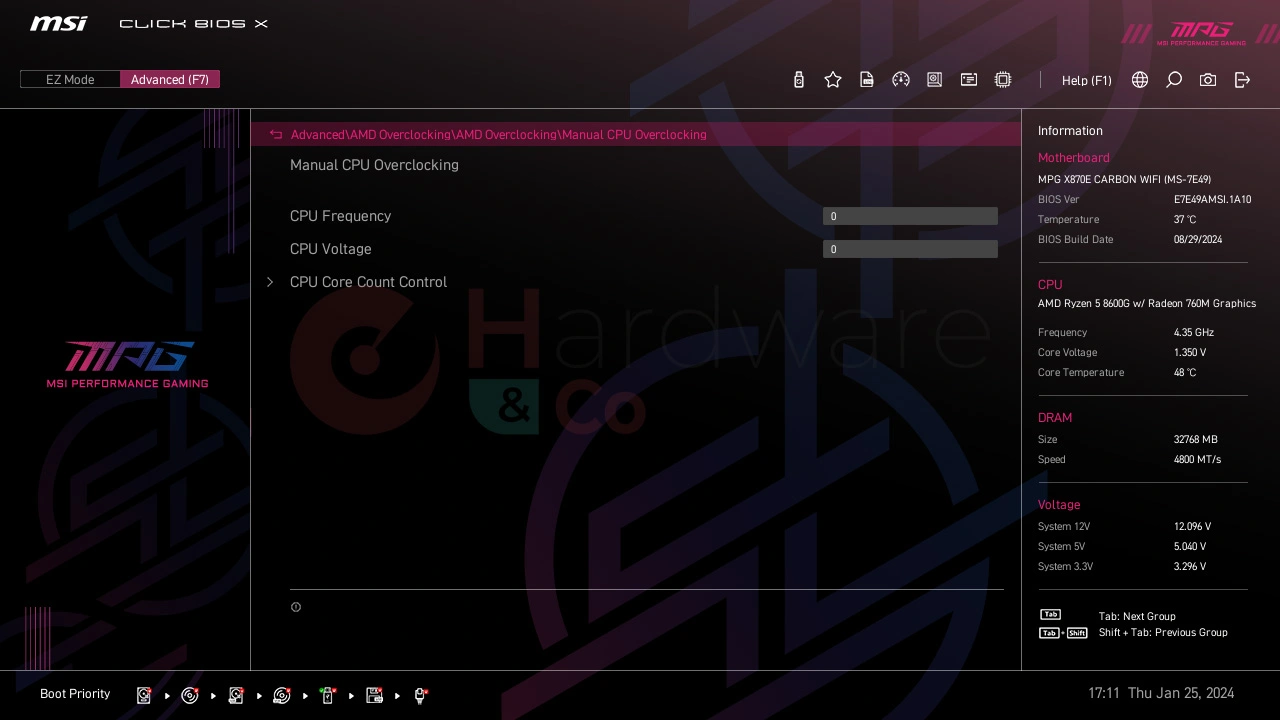This screenshot has height=720, width=1280.
Task: Select the network cable boot device icon
Action: pos(421,695)
